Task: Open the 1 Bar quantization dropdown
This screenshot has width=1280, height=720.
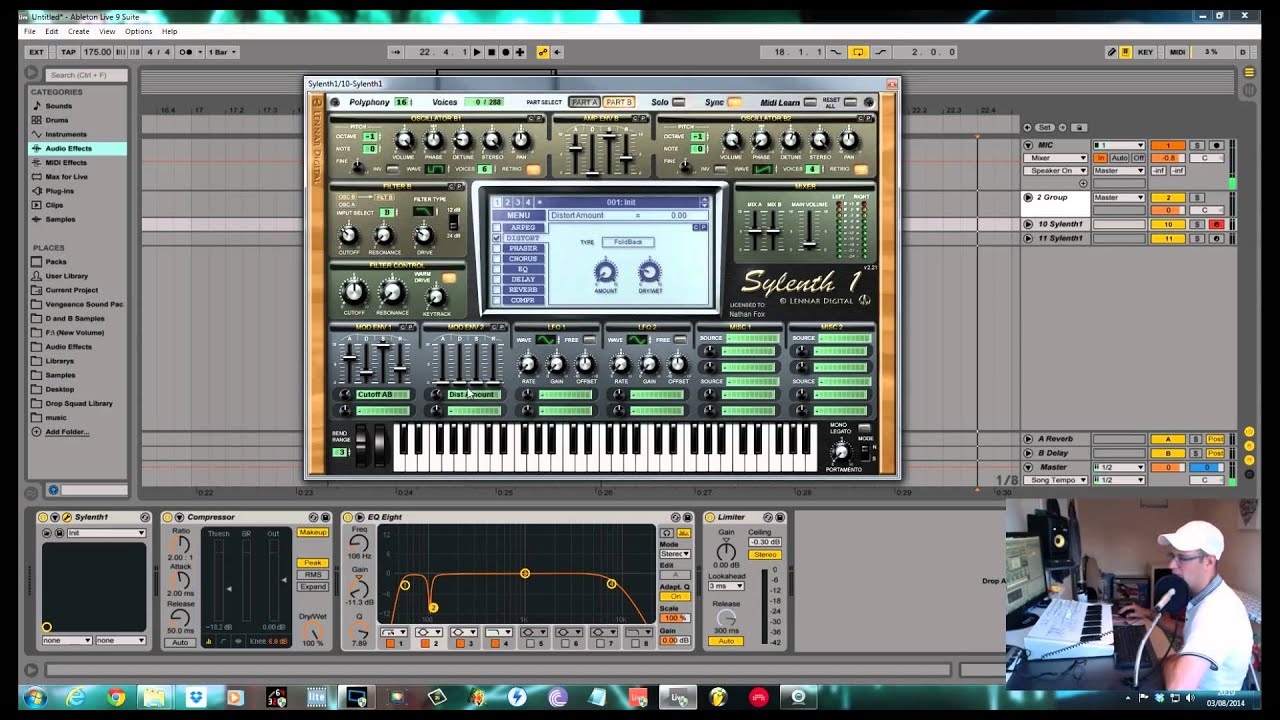Action: 221,52
